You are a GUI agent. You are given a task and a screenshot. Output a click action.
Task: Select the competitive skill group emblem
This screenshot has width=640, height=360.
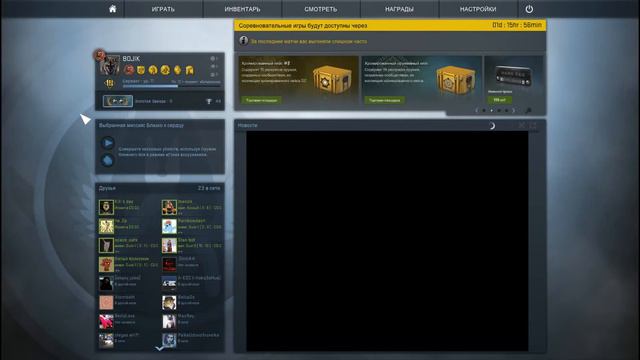tap(118, 101)
